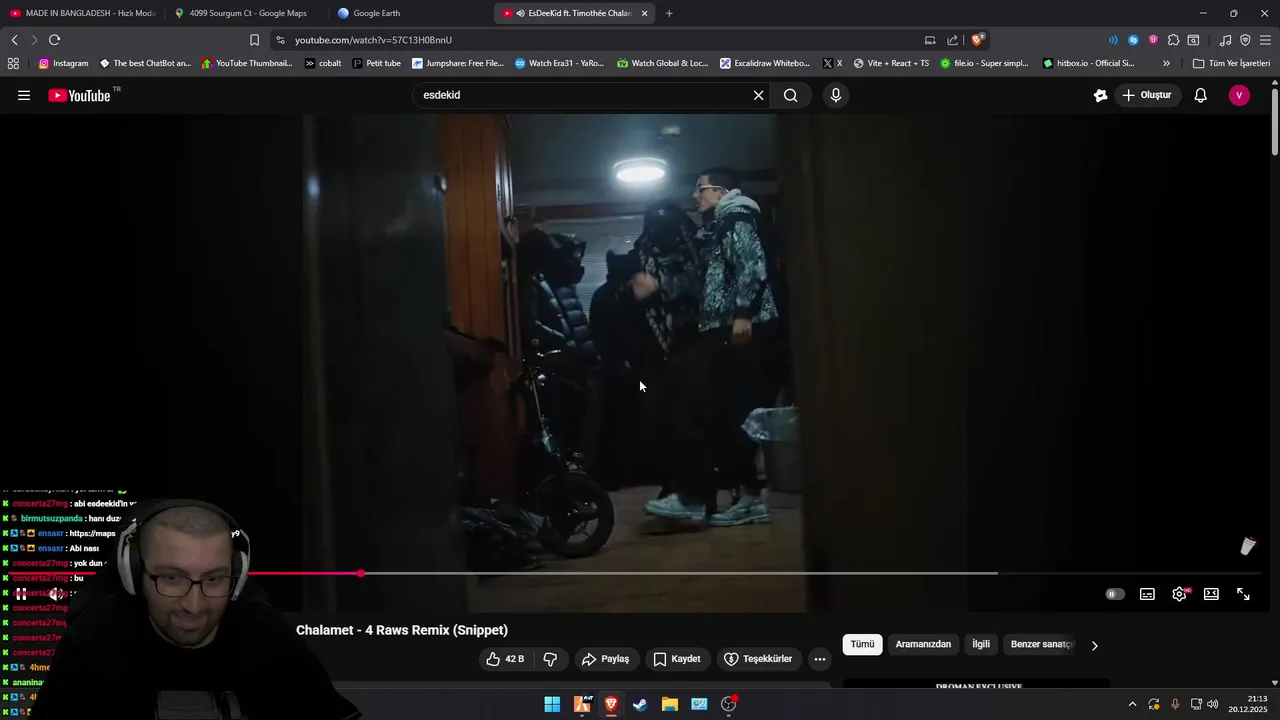The image size is (1280, 720).
Task: Share this page via address bar icon
Action: 953,40
